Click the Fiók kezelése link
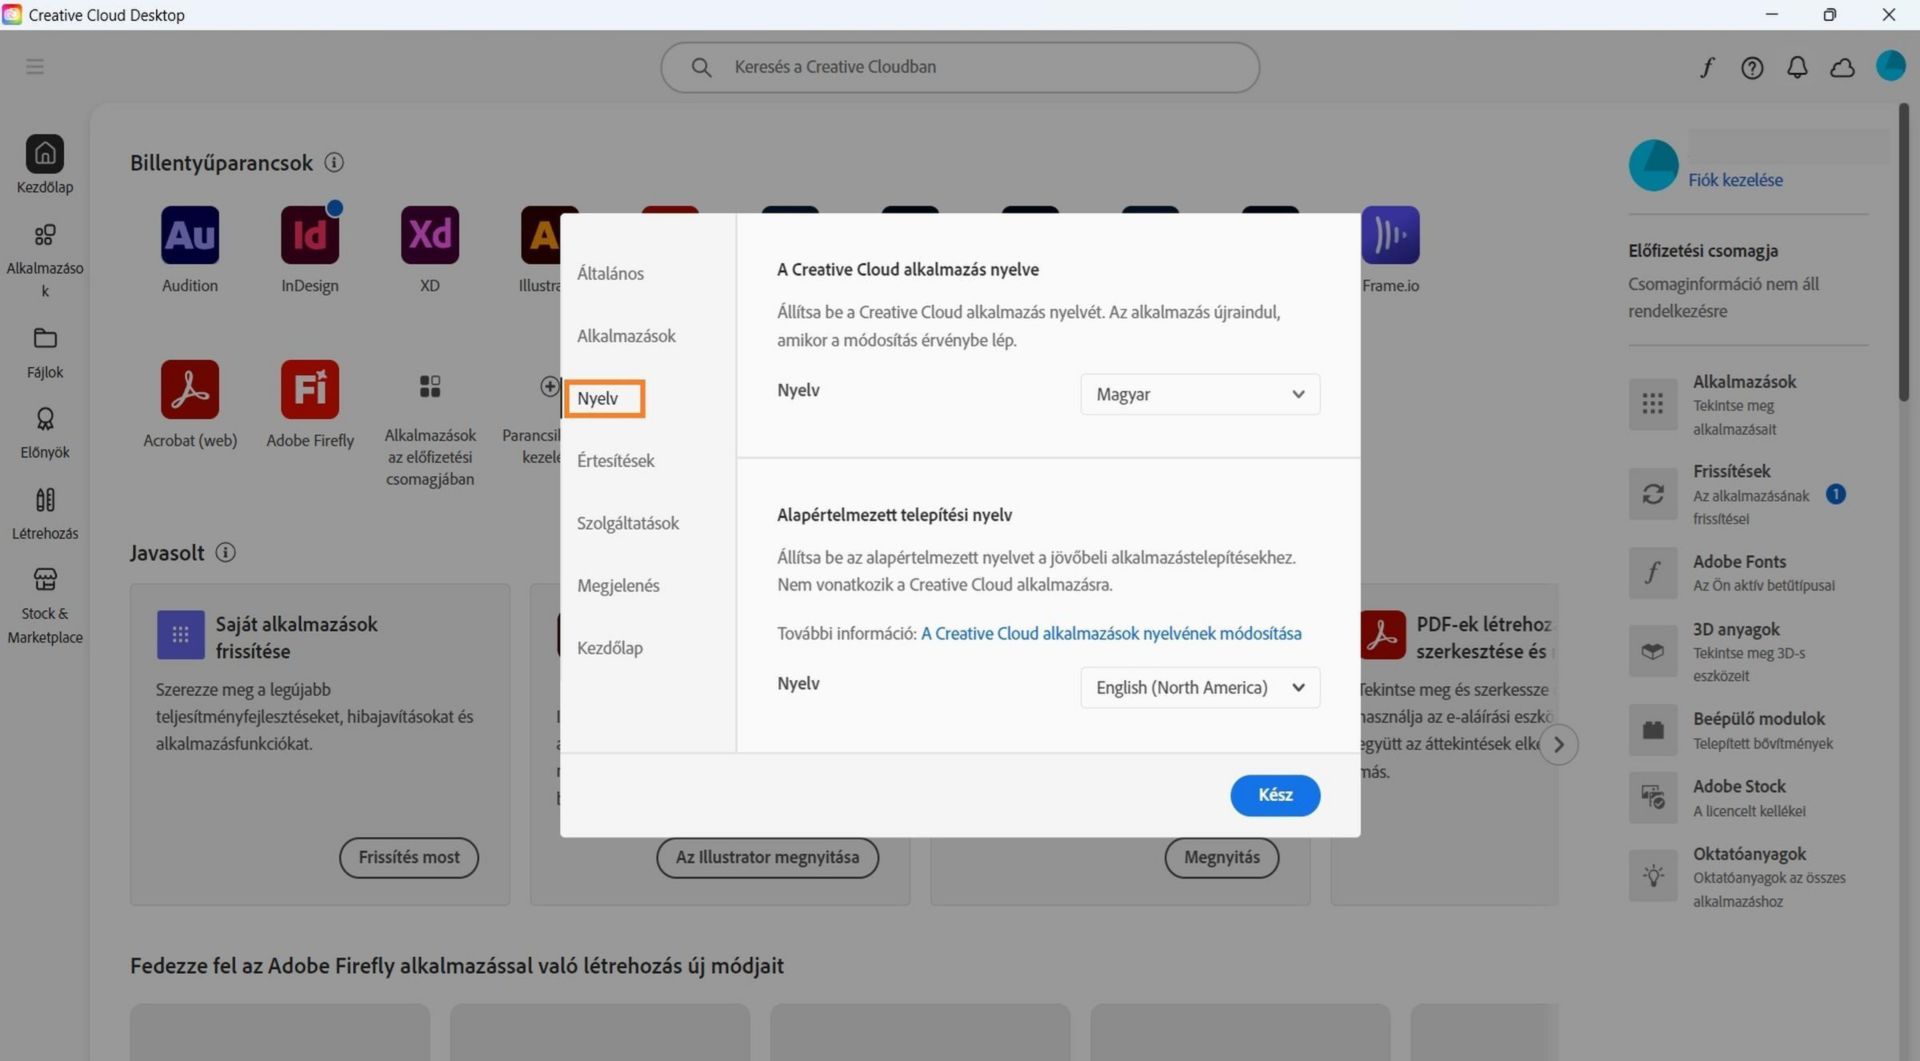Image resolution: width=1920 pixels, height=1061 pixels. tap(1735, 180)
